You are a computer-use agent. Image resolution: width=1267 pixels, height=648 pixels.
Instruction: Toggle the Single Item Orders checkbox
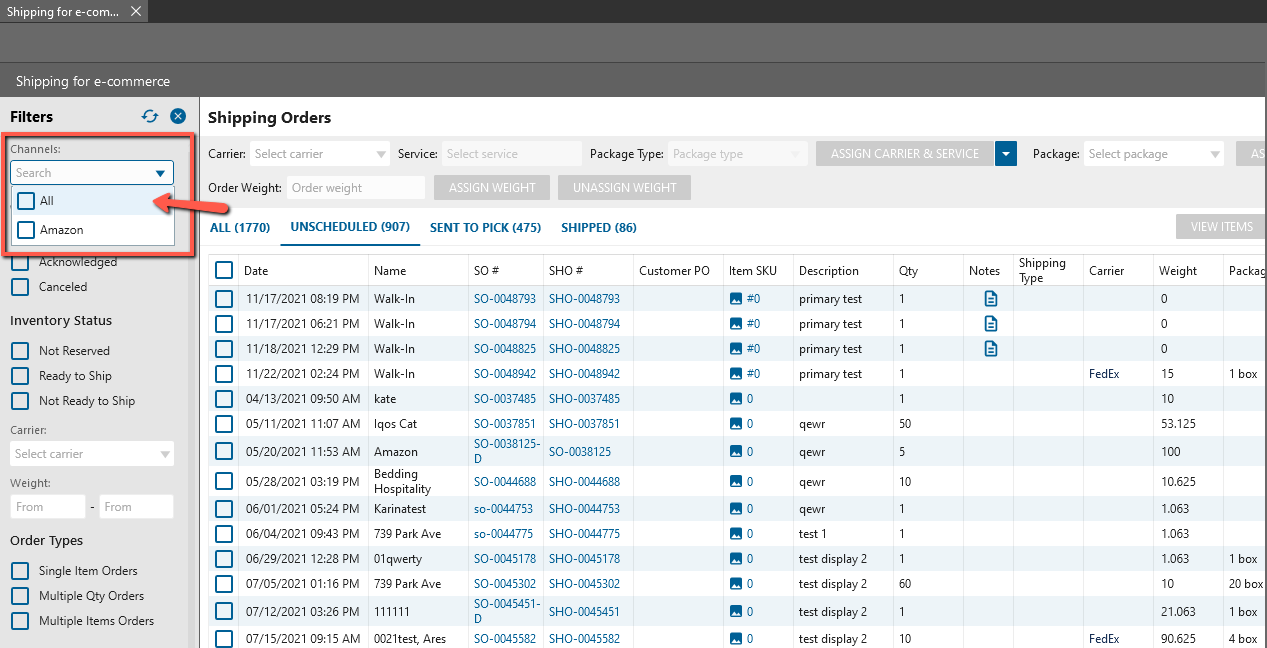(19, 571)
